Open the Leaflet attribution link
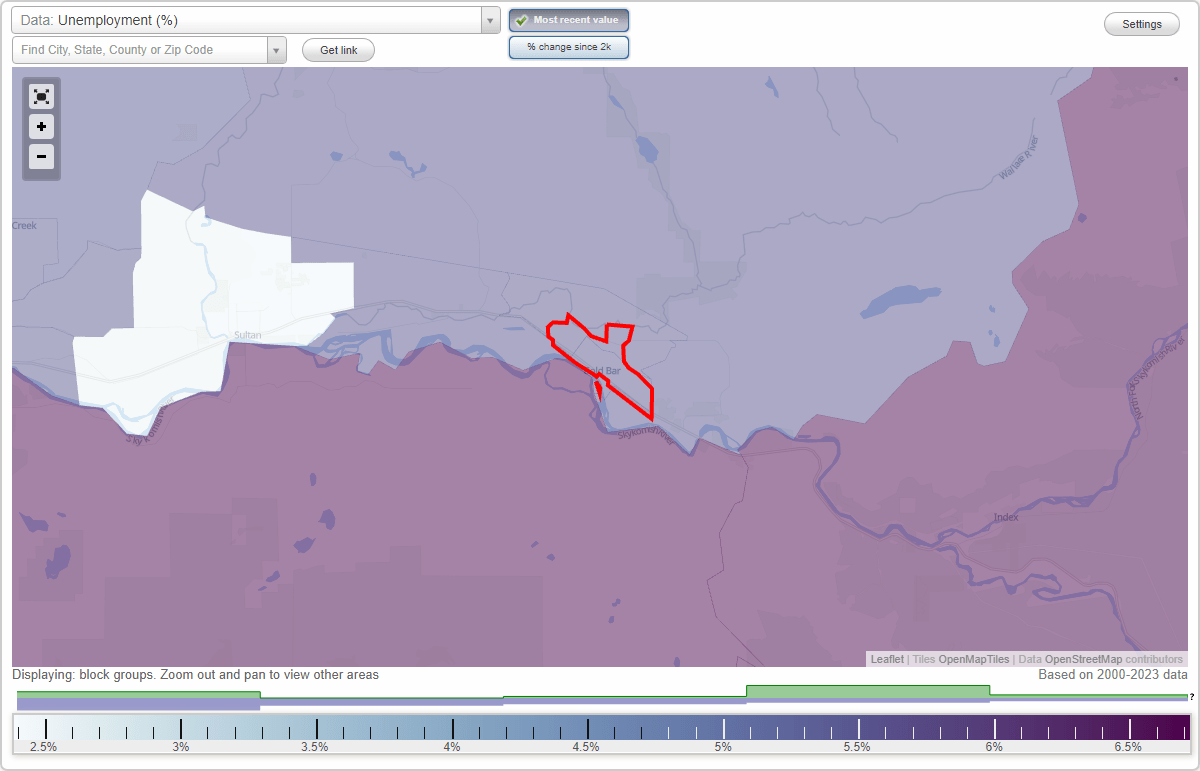Screen dimensions: 1200x771 pyautogui.click(x=887, y=659)
